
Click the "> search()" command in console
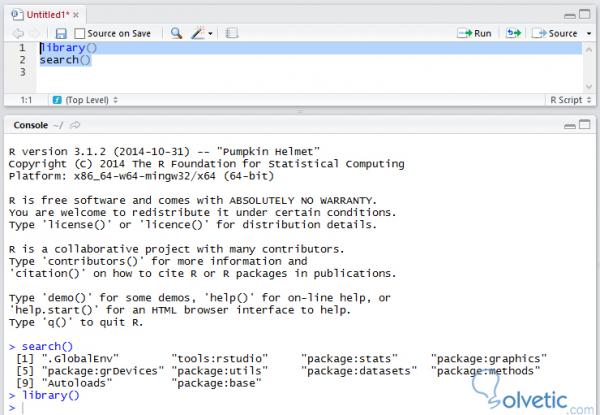point(41,347)
